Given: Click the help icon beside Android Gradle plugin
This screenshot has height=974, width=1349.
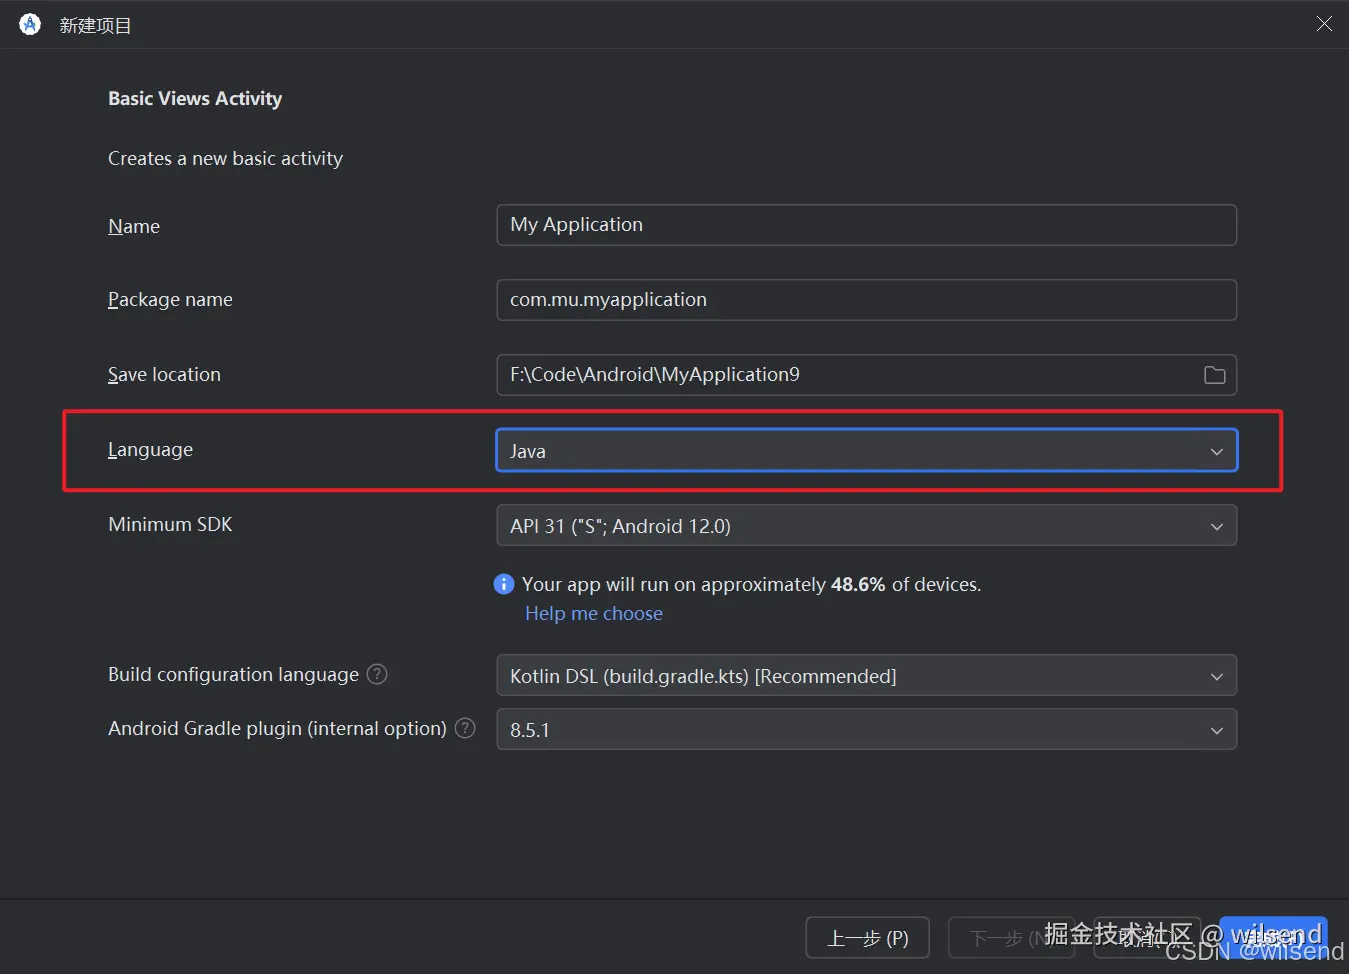Looking at the screenshot, I should point(465,728).
